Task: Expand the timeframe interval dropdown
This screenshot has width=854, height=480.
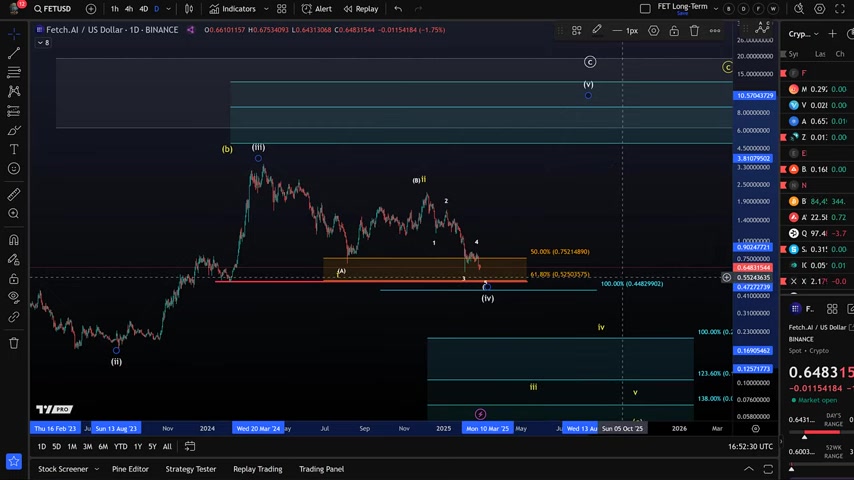Action: tap(168, 9)
